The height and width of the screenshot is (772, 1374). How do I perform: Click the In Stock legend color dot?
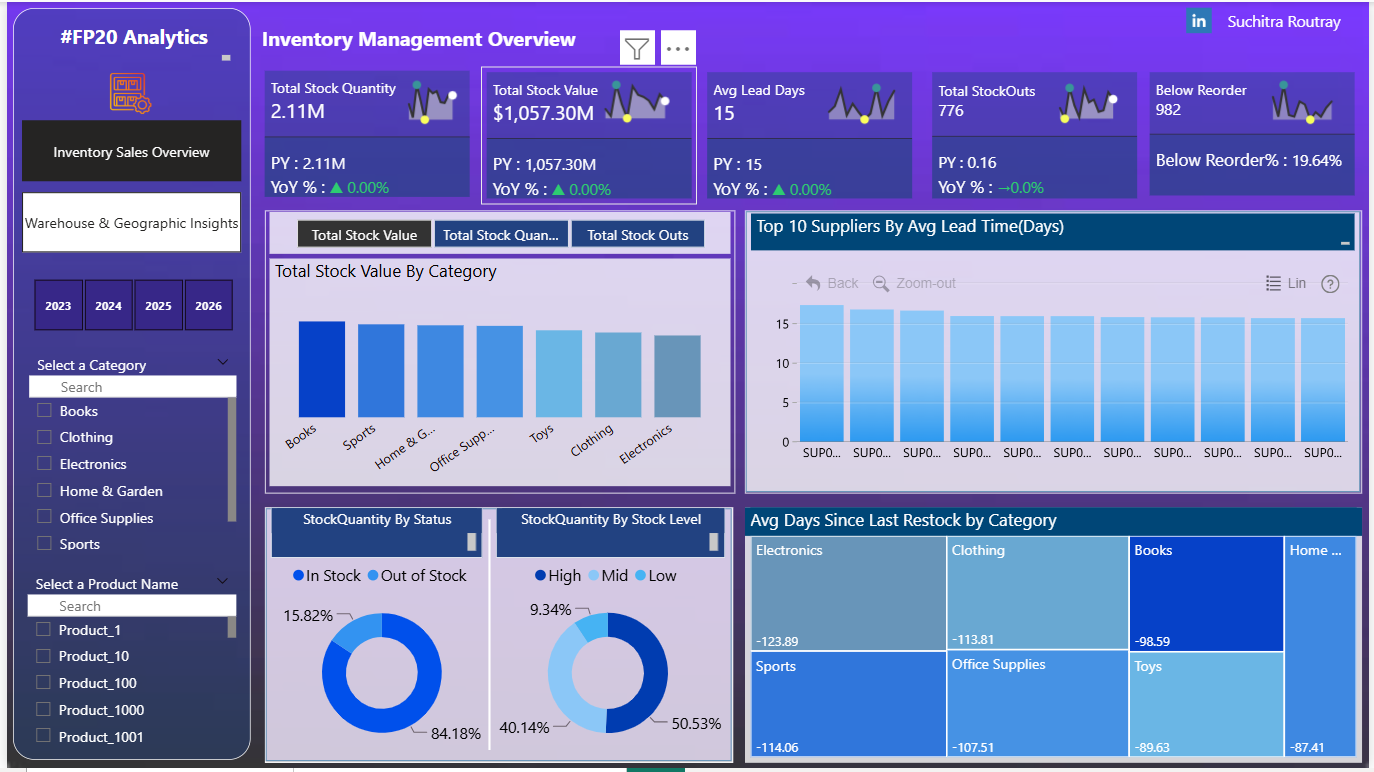pos(298,576)
